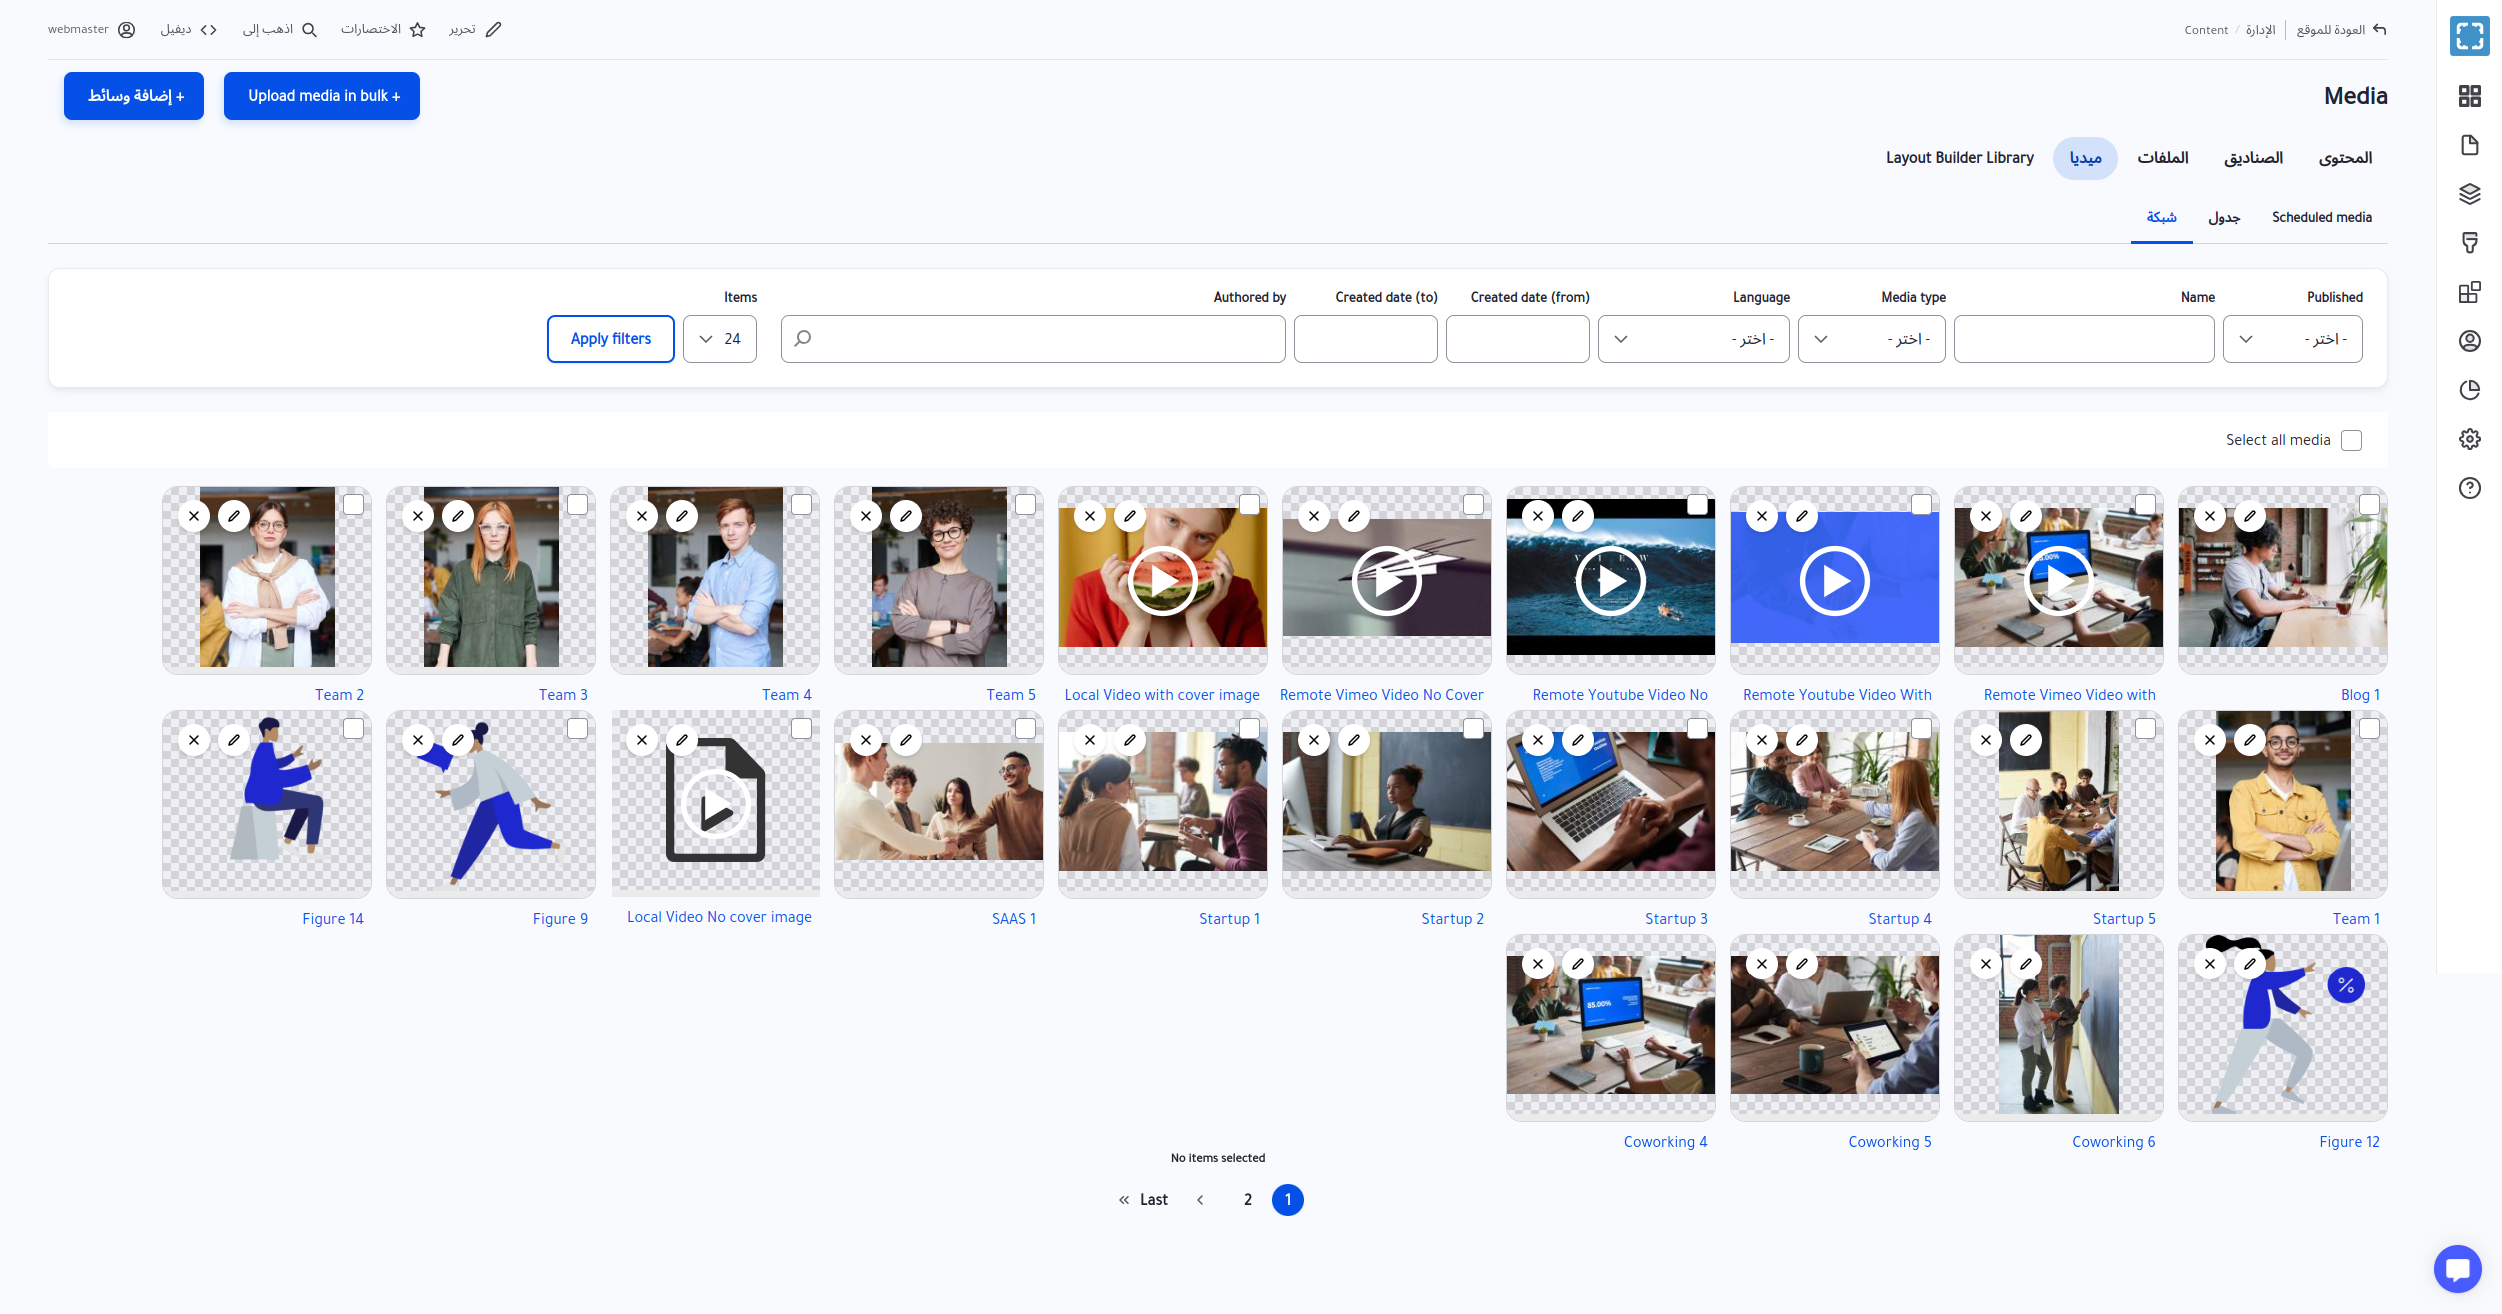
Task: Open the user profile sidebar icon
Action: (2469, 341)
